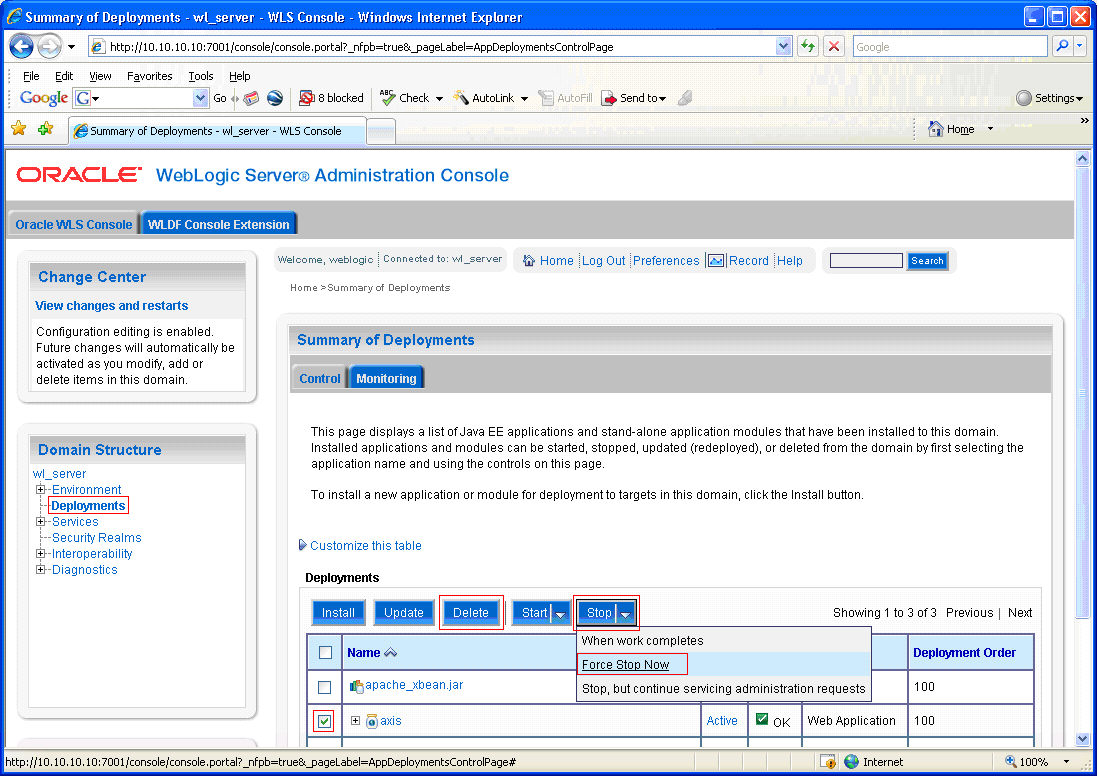The width and height of the screenshot is (1099, 776).
Task: Click the 8 blocked popup blocker icon
Action: click(x=306, y=98)
